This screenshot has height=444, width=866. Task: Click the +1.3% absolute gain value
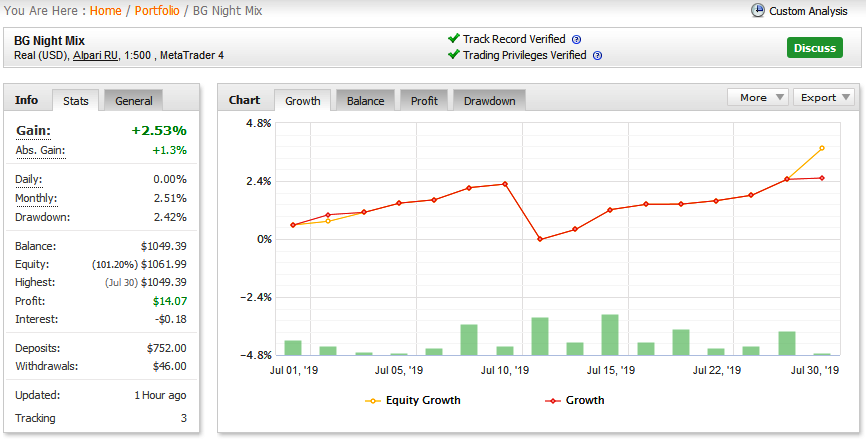[170, 150]
